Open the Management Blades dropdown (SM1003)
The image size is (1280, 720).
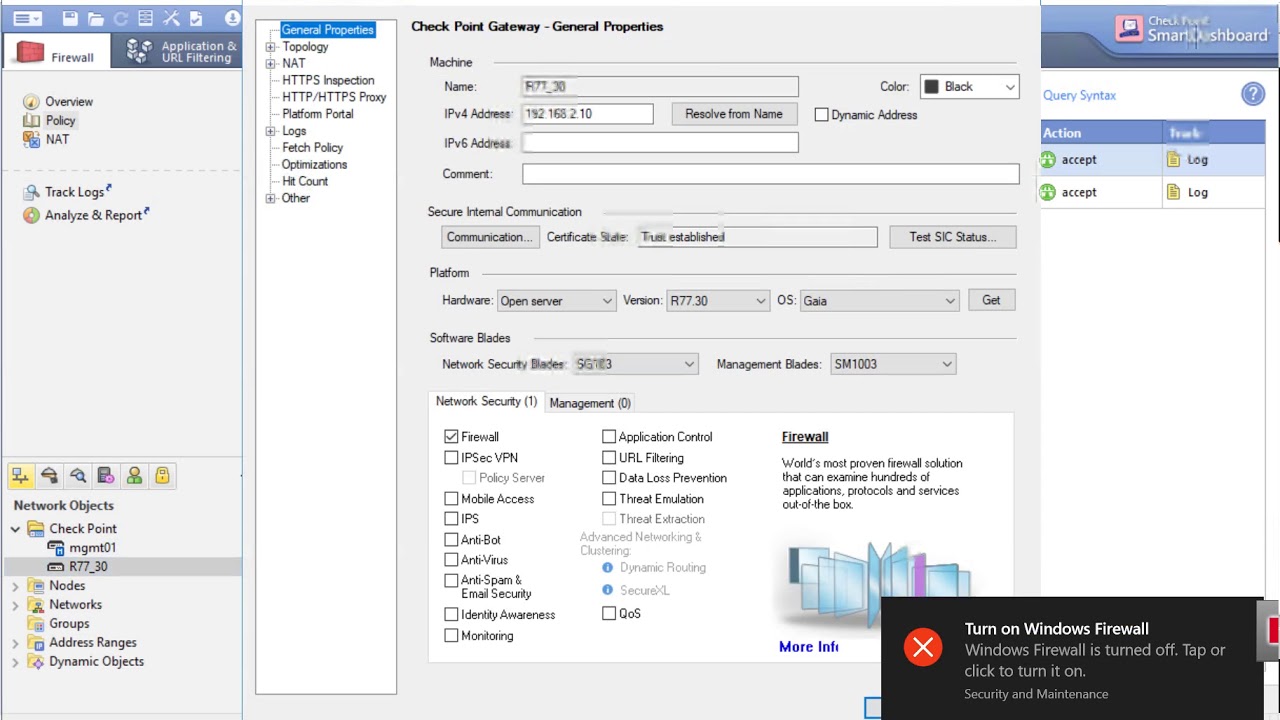[x=893, y=364]
